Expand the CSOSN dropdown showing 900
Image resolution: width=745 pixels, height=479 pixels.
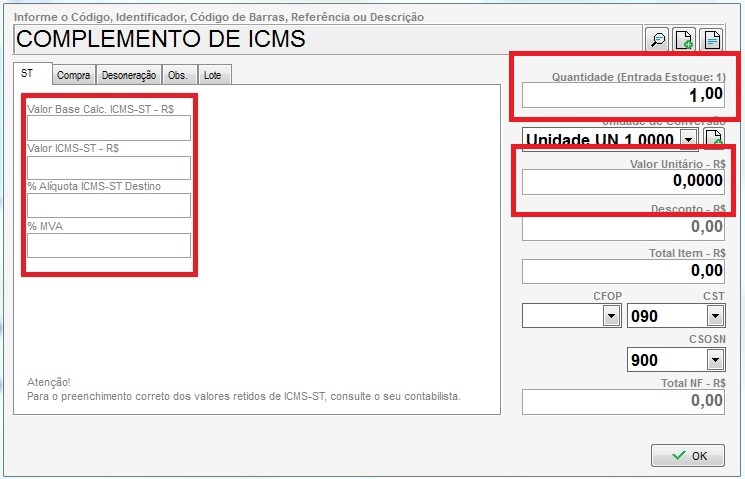click(714, 359)
